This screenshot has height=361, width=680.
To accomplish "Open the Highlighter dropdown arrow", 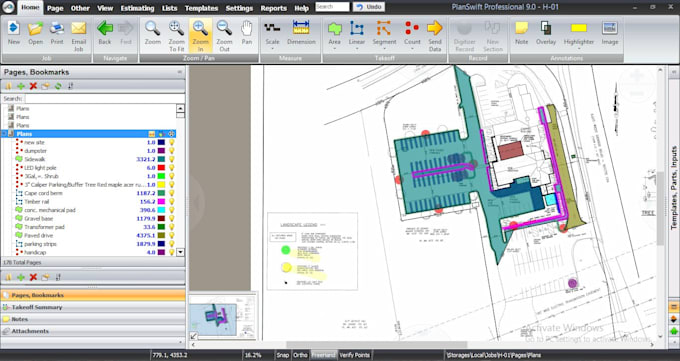I will (x=579, y=49).
